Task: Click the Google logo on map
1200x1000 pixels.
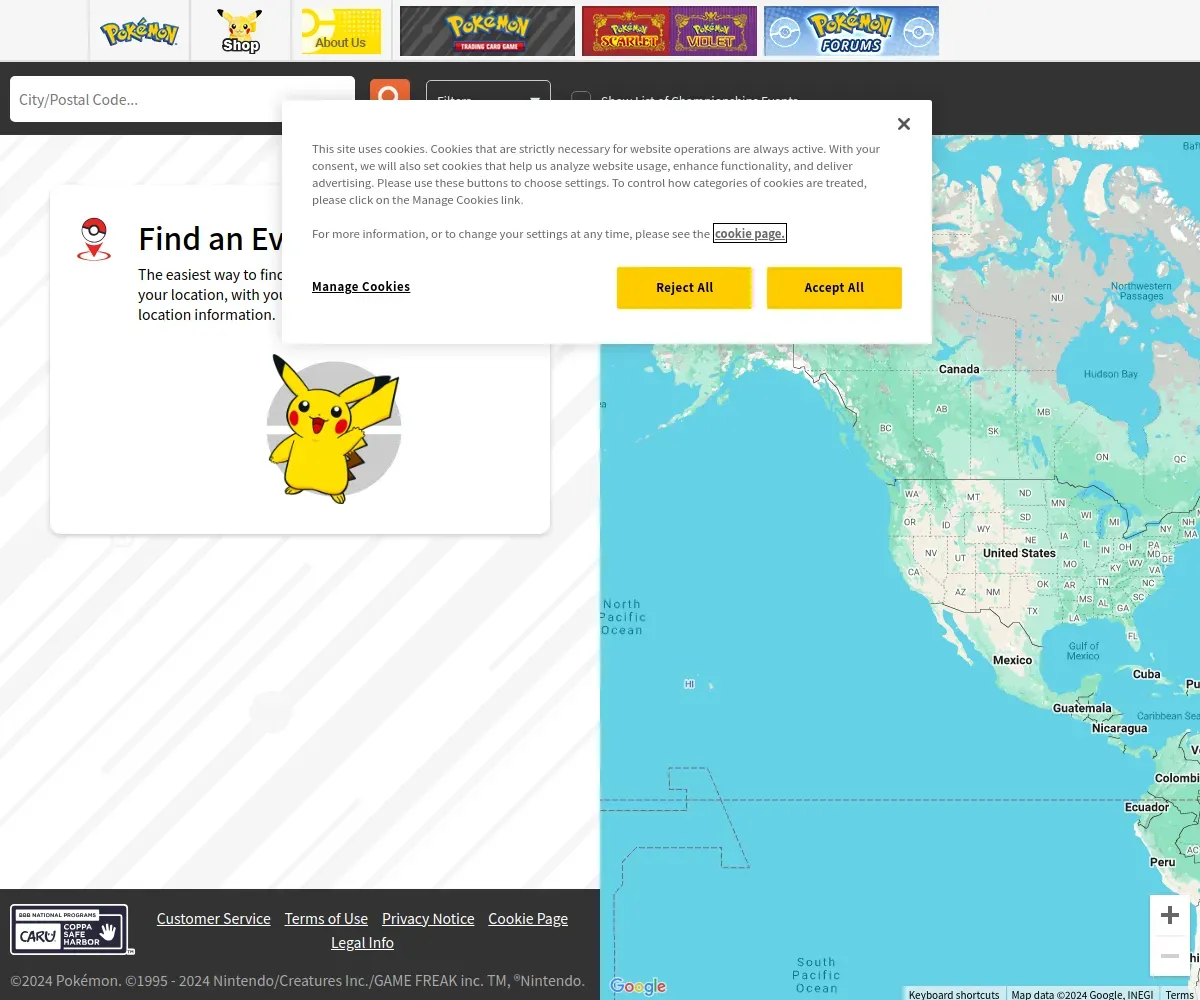Action: coord(638,987)
